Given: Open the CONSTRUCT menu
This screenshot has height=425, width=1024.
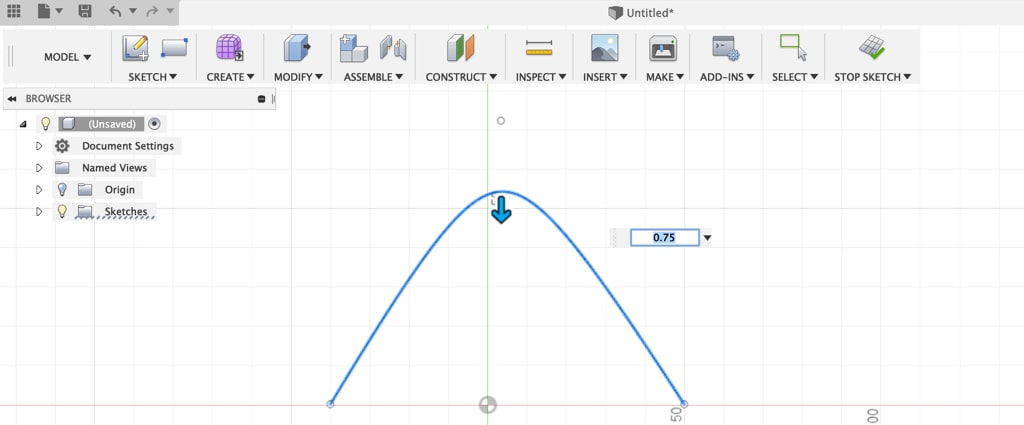Looking at the screenshot, I should 461,77.
